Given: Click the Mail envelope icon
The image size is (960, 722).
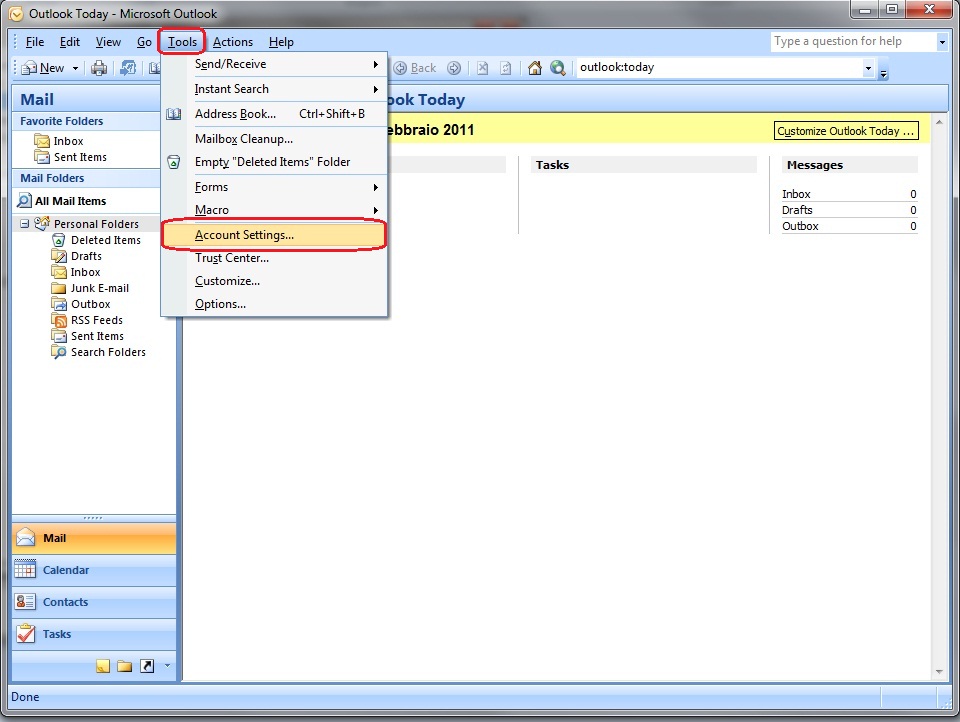Looking at the screenshot, I should tap(25, 538).
